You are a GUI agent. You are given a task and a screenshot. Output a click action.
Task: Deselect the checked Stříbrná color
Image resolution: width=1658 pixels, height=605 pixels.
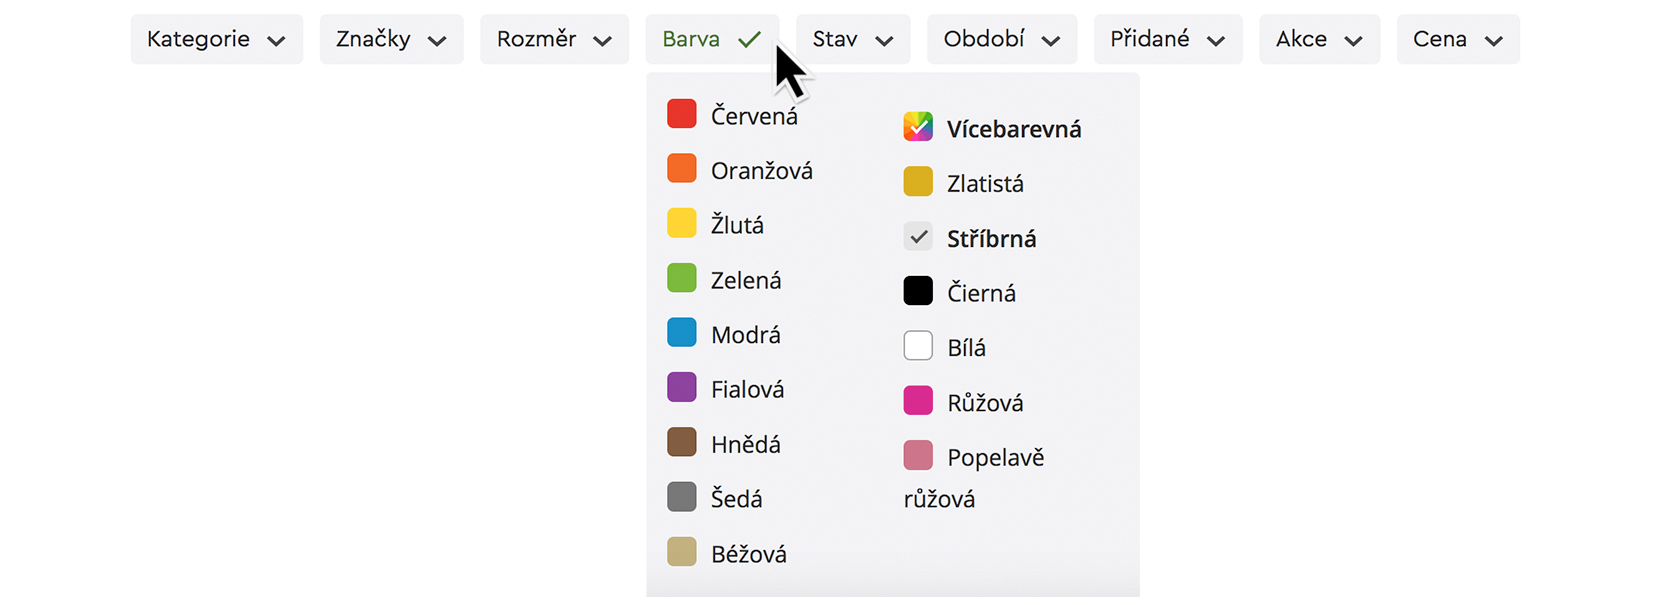pyautogui.click(x=917, y=237)
